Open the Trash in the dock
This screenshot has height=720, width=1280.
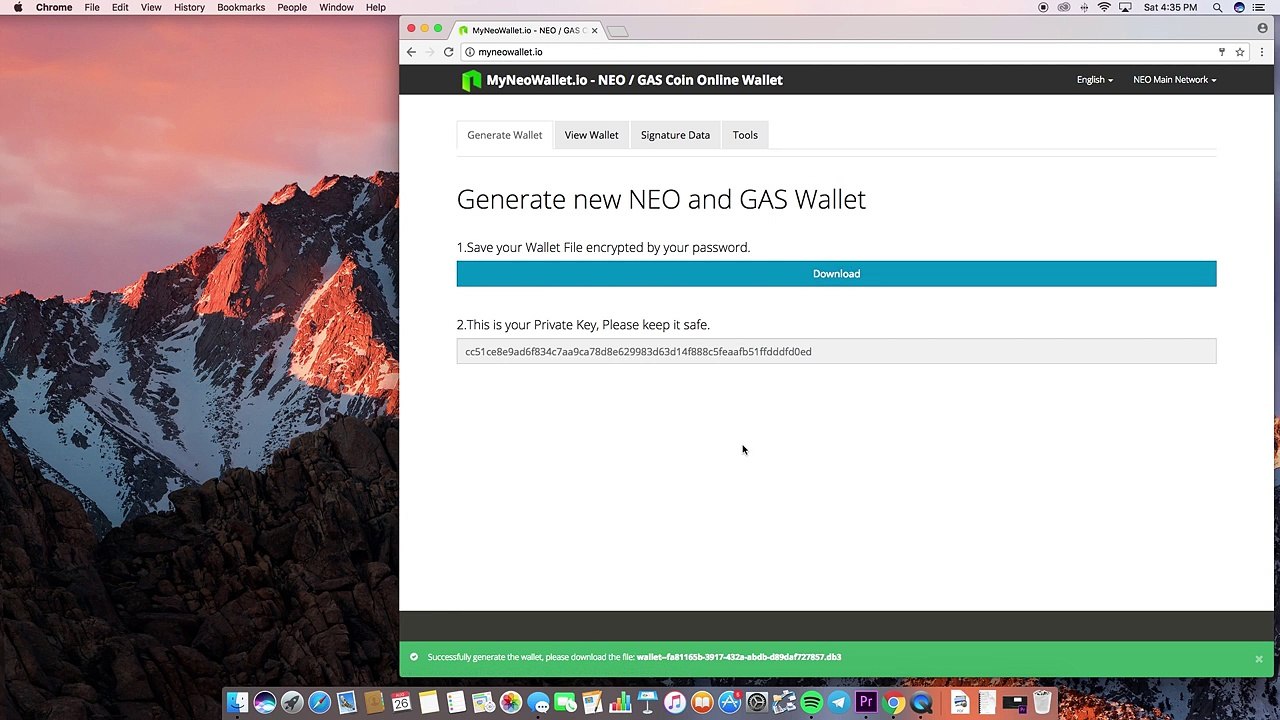(1042, 703)
